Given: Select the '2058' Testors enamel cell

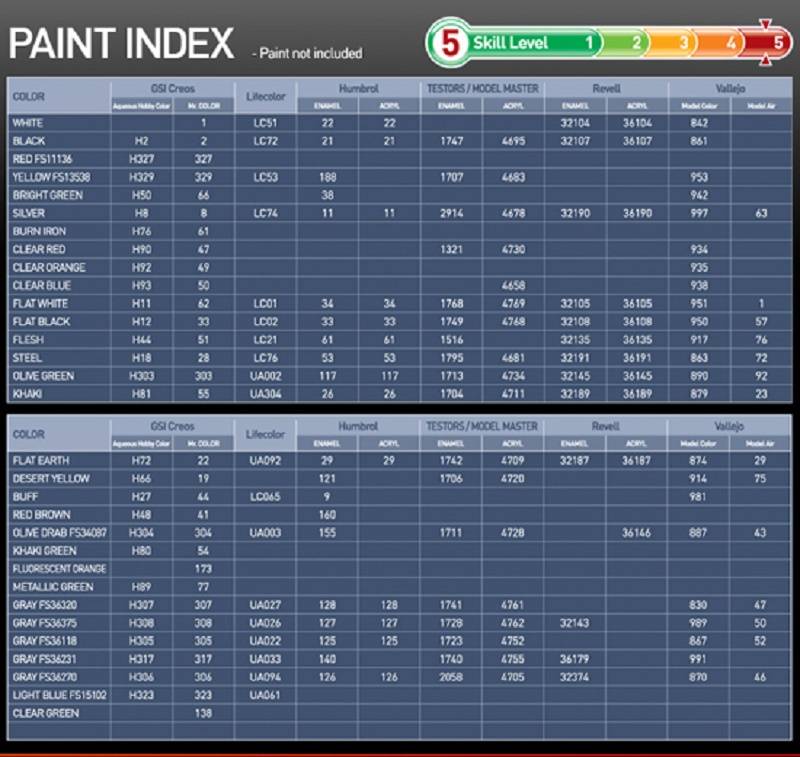Looking at the screenshot, I should point(451,677).
